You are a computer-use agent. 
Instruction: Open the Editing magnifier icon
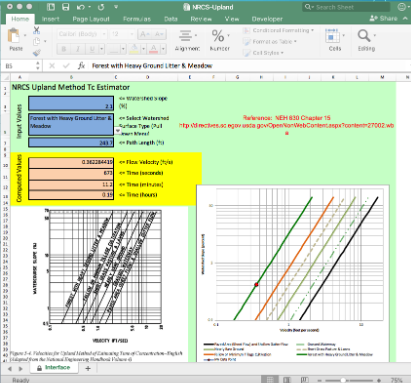(364, 35)
